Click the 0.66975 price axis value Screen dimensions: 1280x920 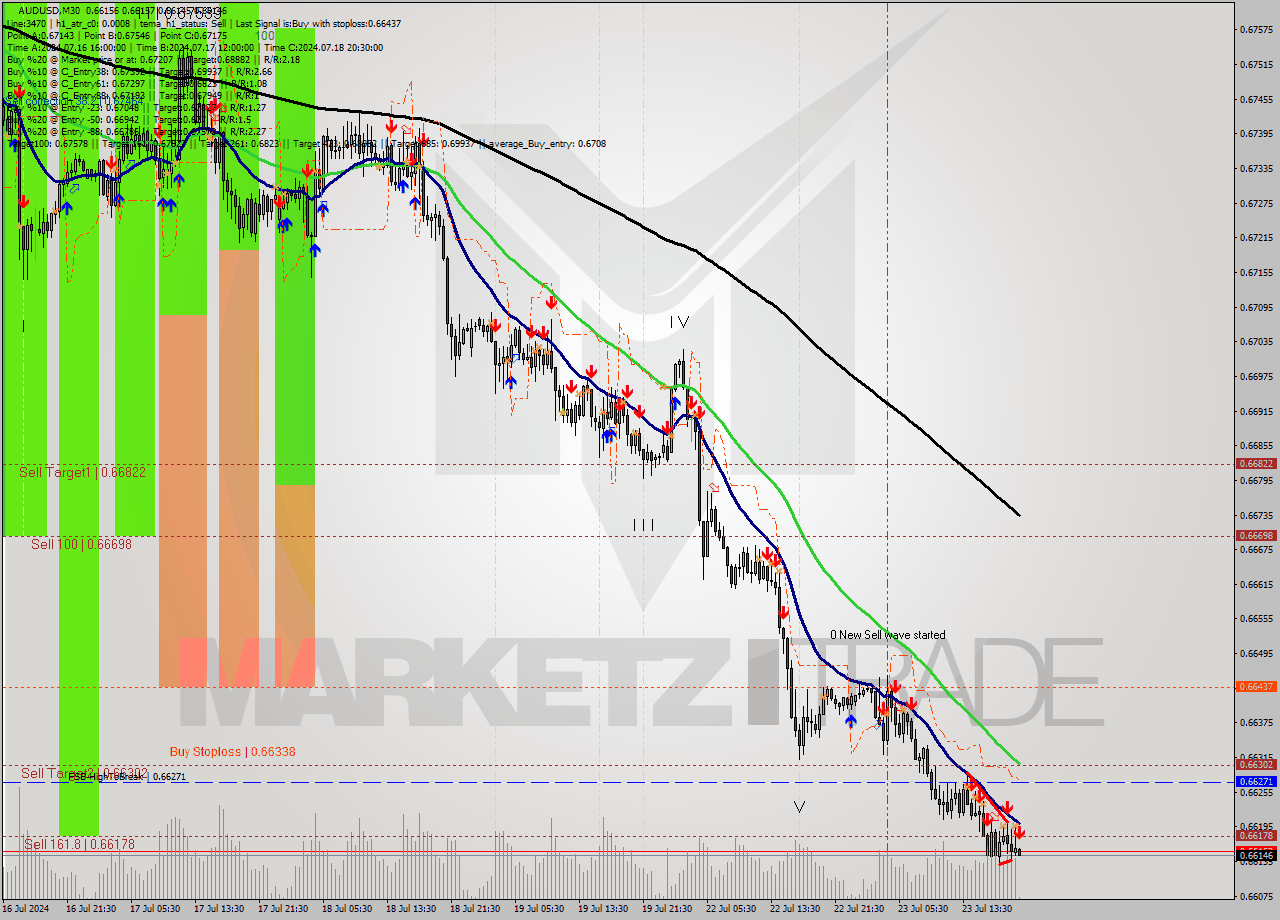point(1256,377)
